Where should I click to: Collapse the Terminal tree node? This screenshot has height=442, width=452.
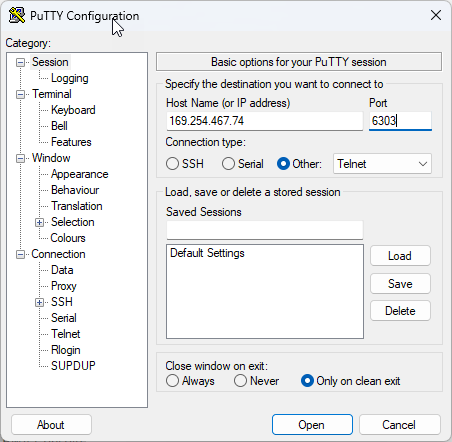[21, 94]
